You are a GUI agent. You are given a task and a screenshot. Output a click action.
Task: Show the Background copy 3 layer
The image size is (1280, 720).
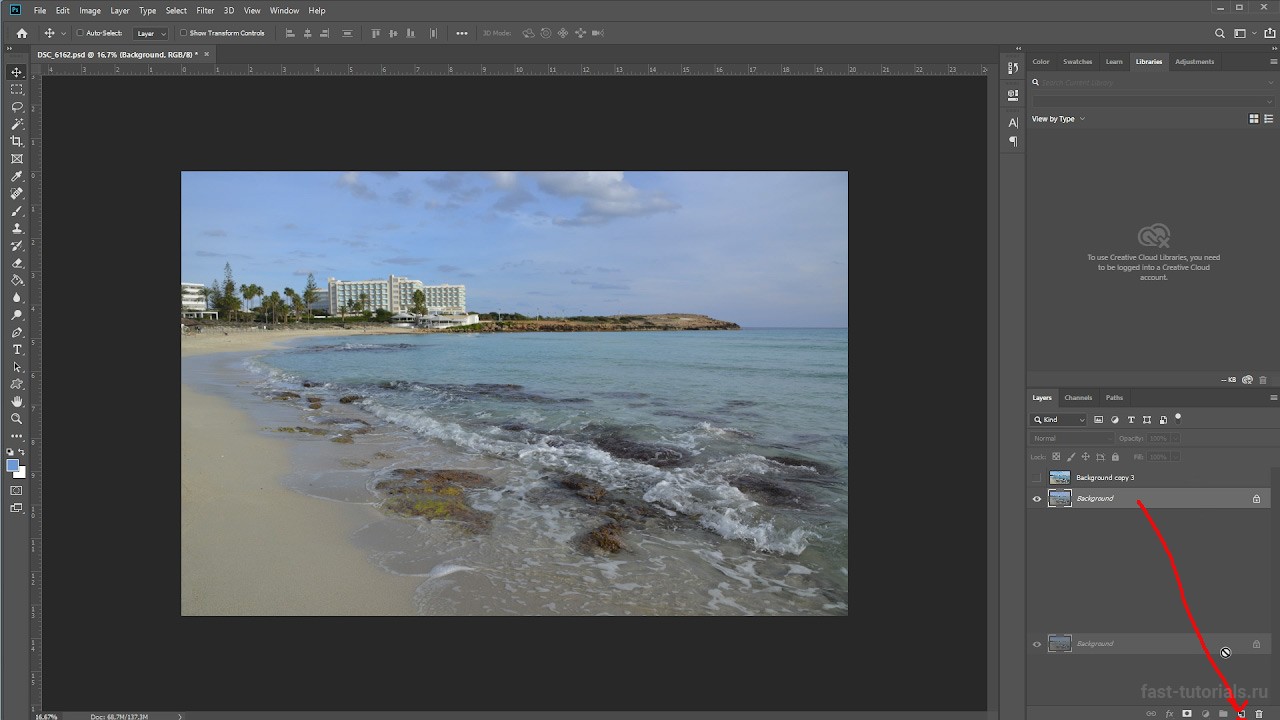[1037, 478]
